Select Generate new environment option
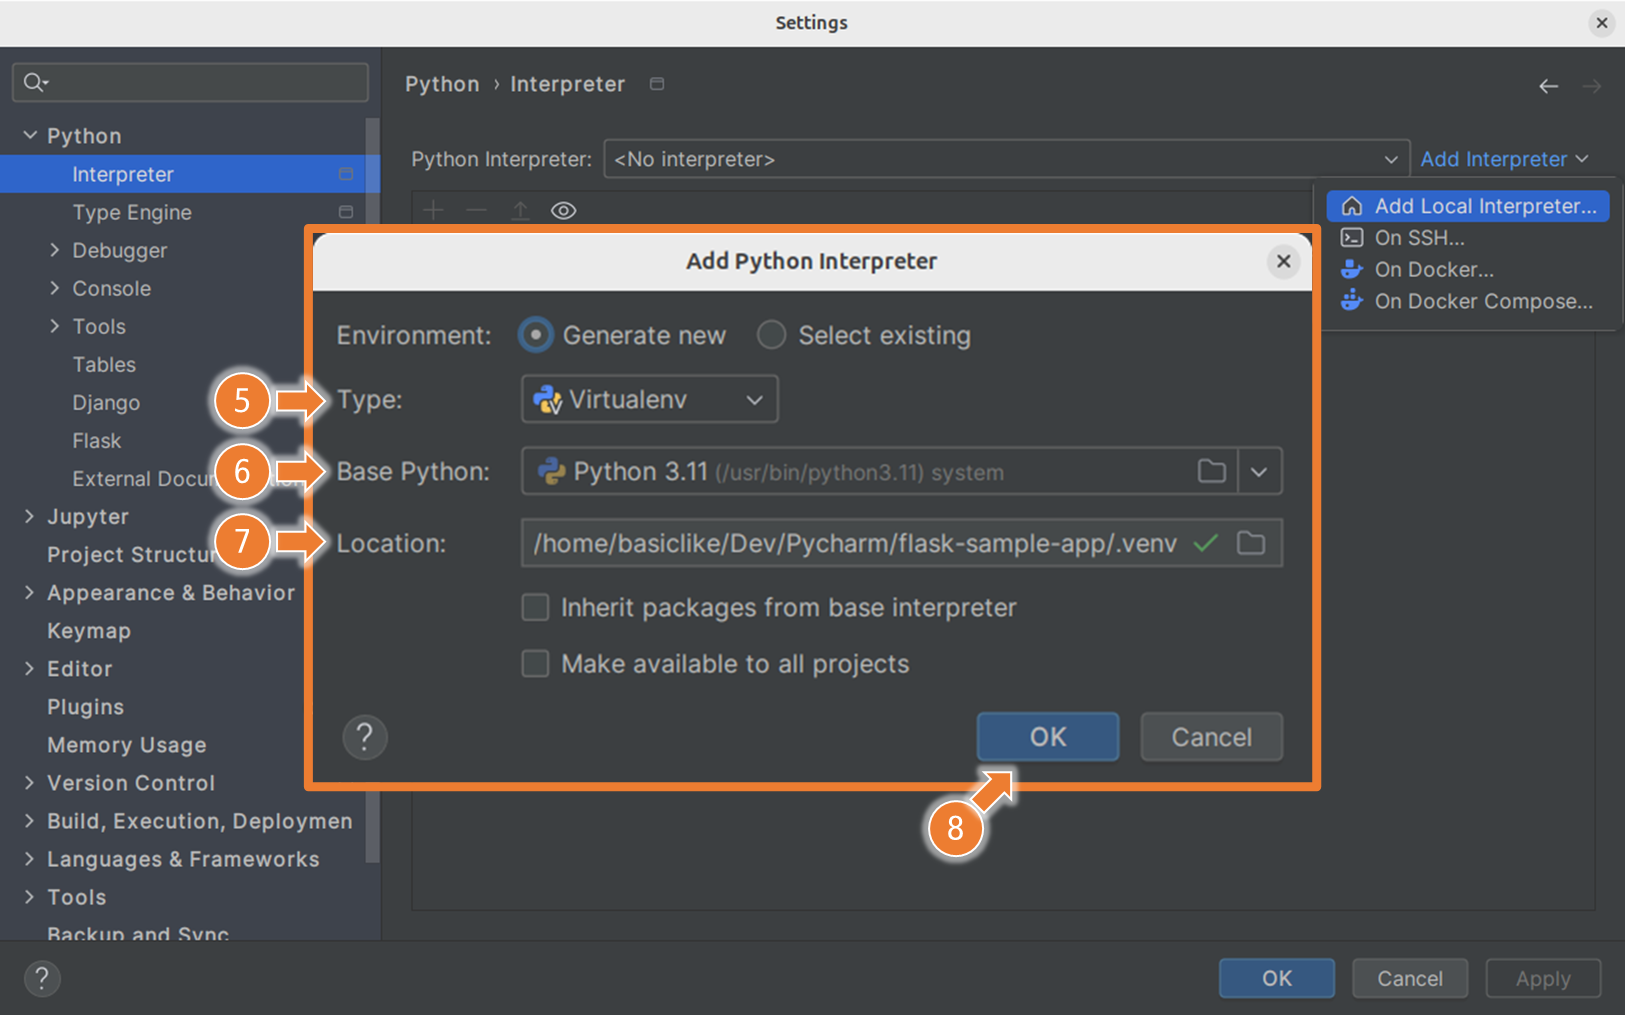This screenshot has width=1625, height=1015. (623, 335)
